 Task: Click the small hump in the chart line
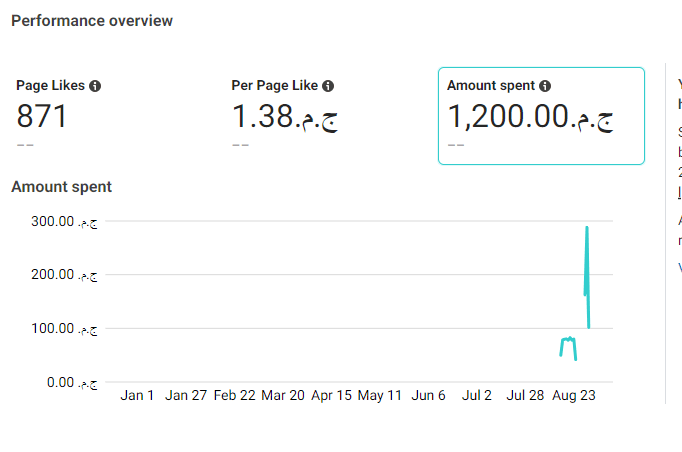point(568,348)
